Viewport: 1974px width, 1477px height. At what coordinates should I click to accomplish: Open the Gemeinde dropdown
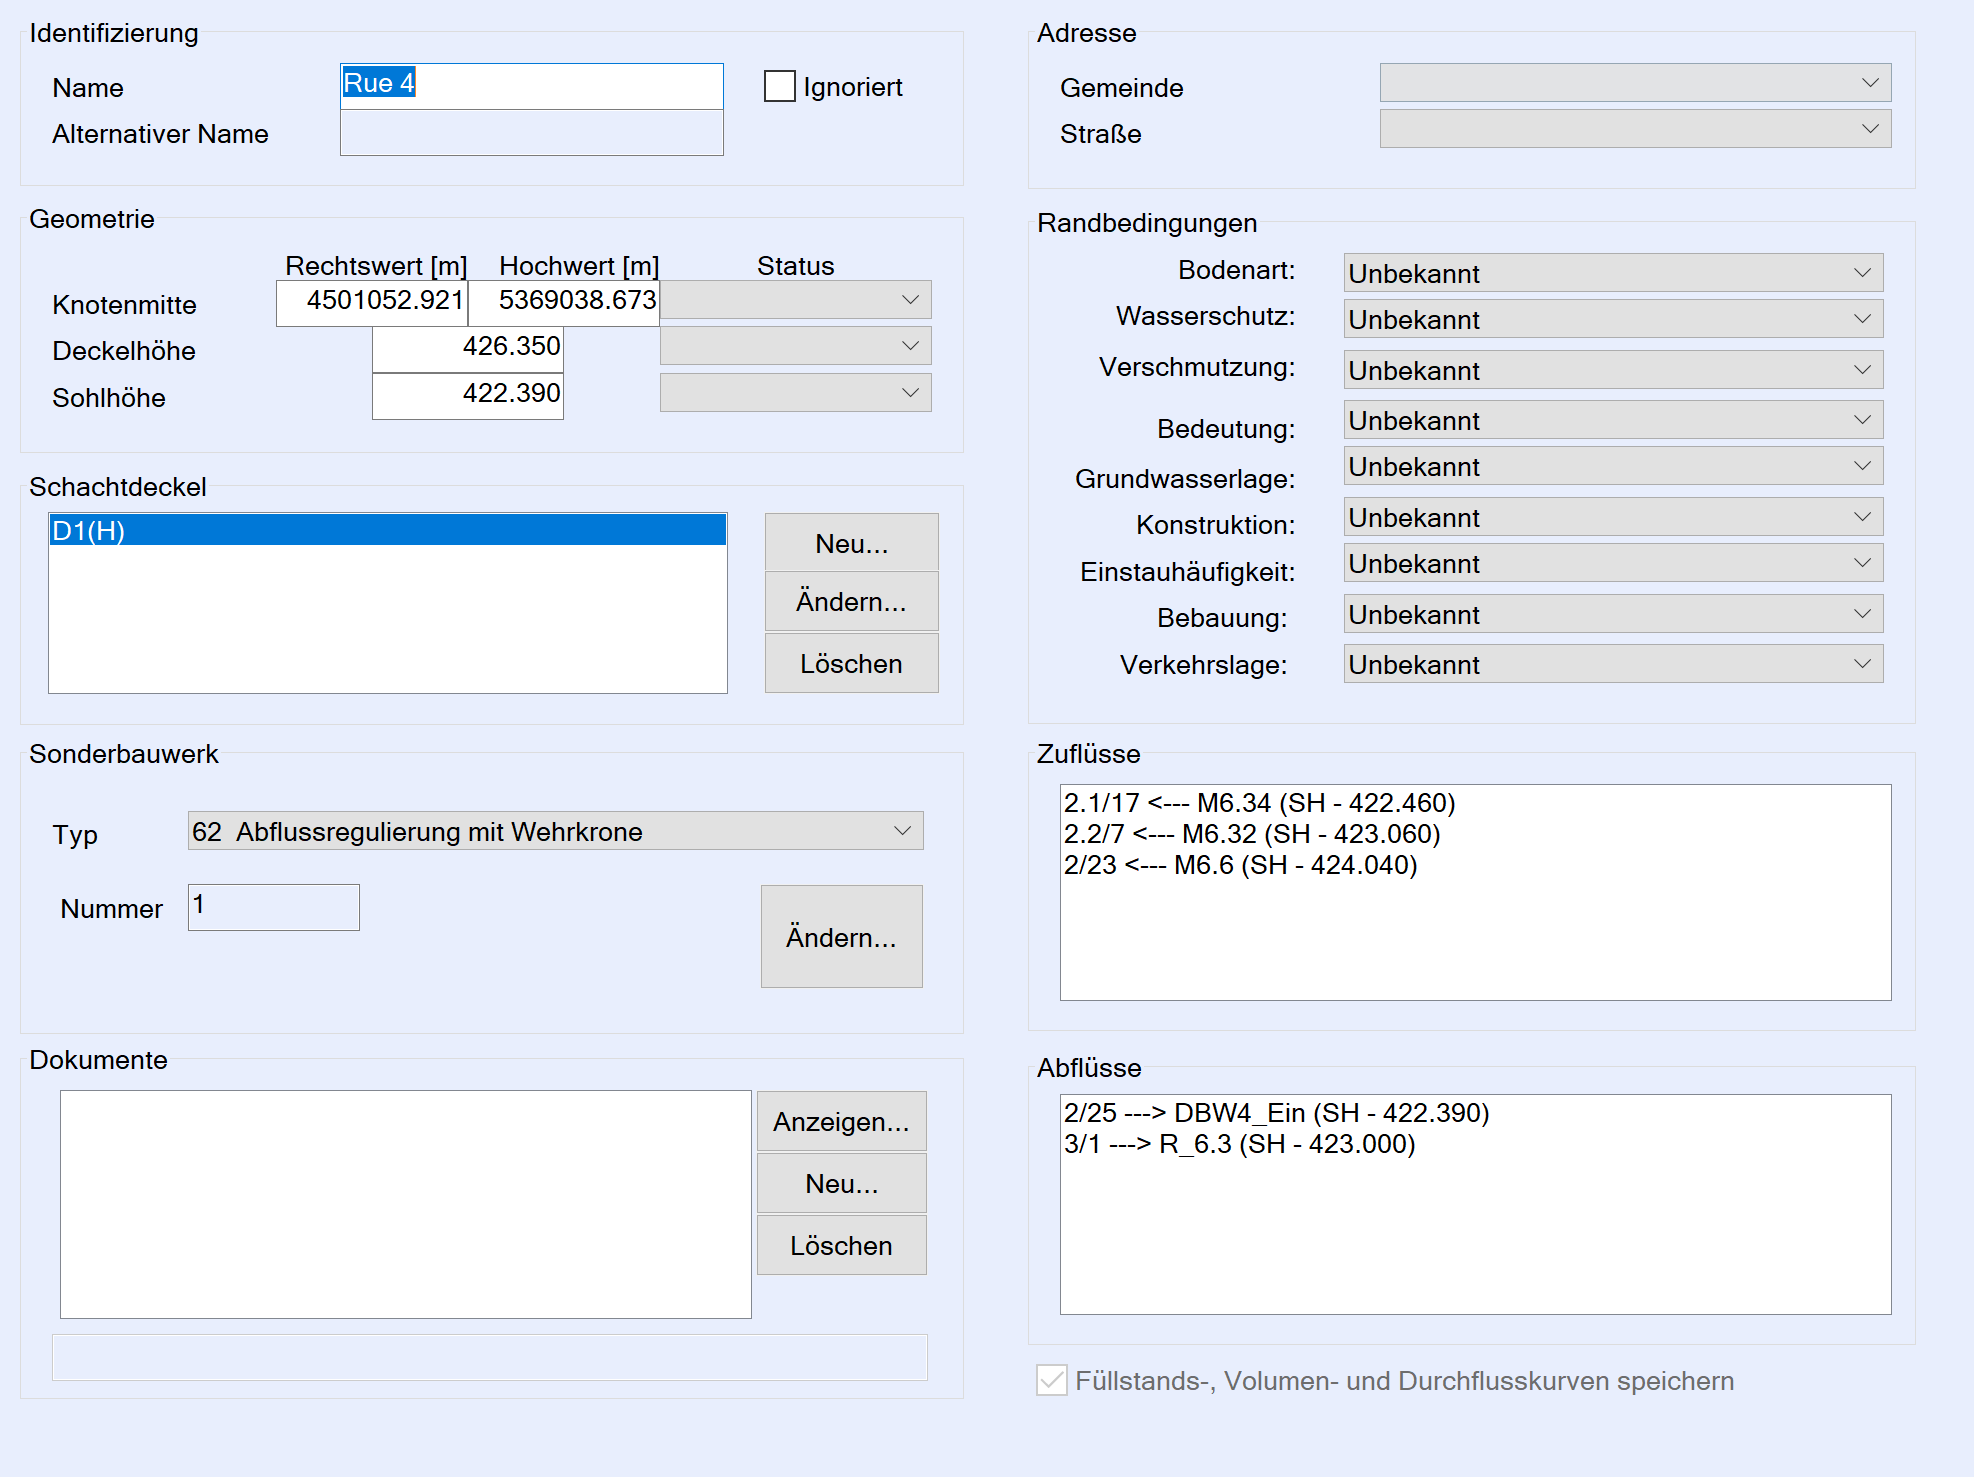point(1634,83)
